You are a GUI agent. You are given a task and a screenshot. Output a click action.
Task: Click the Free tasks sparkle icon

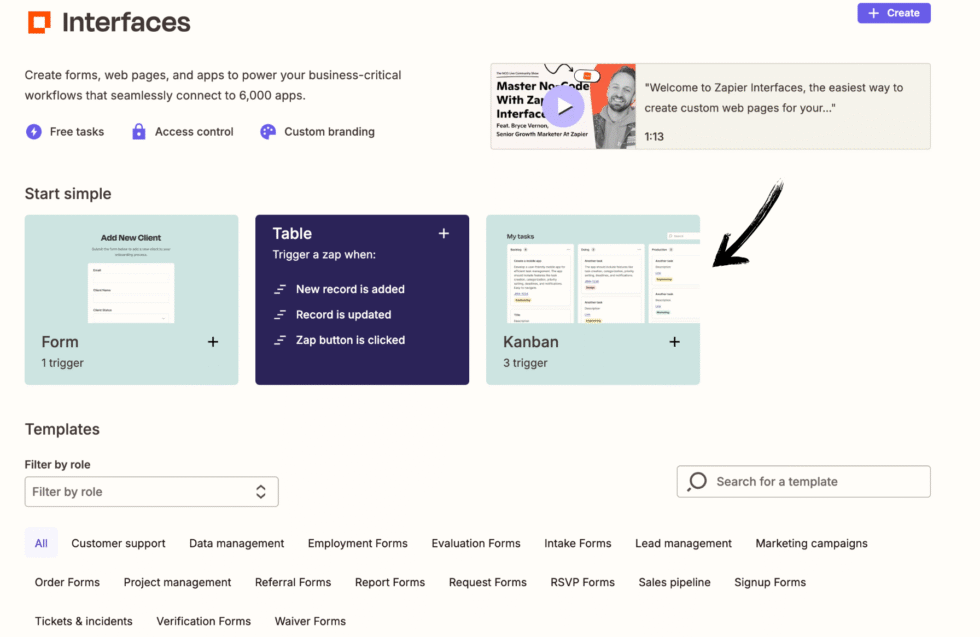coord(31,131)
